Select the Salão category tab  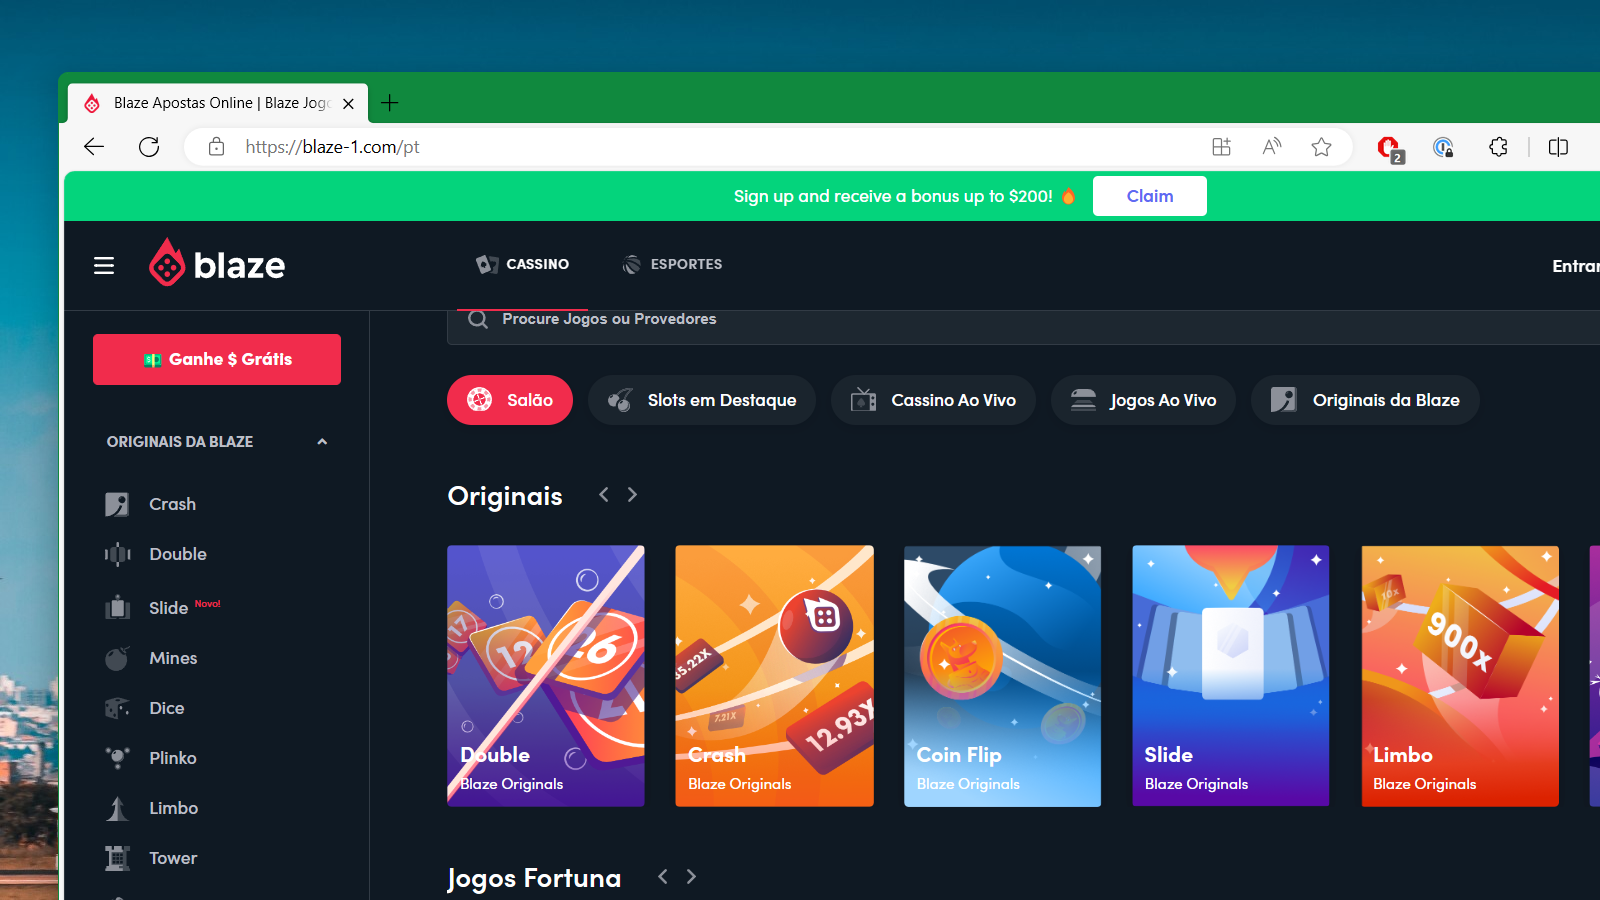click(510, 400)
